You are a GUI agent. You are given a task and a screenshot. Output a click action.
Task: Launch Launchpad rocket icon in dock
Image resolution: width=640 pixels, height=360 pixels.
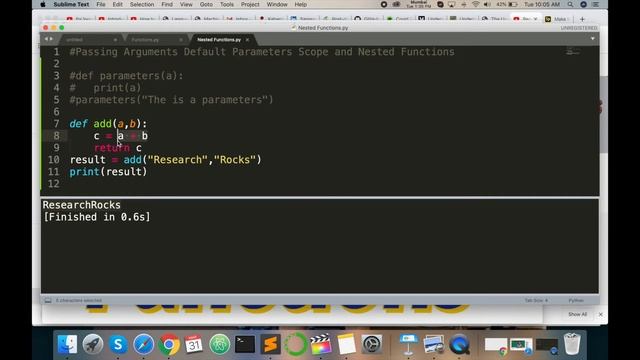tap(93, 344)
